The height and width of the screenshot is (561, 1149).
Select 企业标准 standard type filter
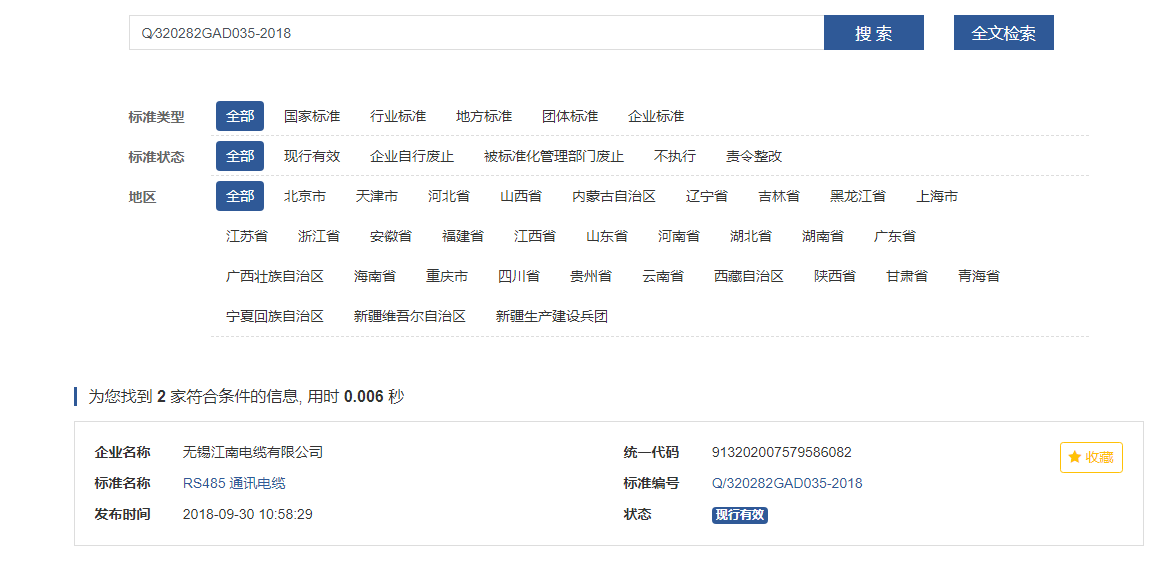[x=656, y=116]
